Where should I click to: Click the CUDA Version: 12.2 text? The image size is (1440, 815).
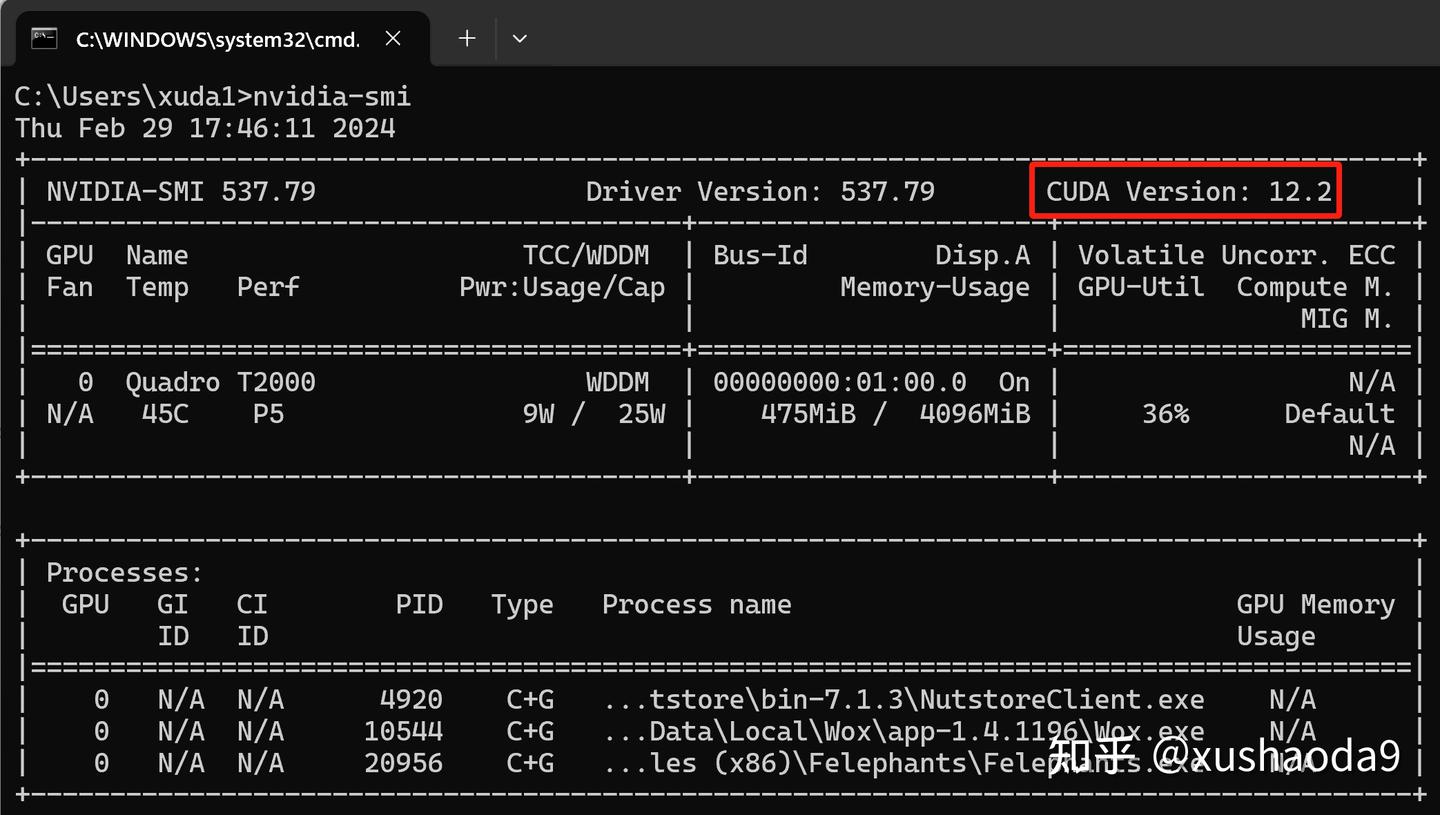(x=1189, y=191)
